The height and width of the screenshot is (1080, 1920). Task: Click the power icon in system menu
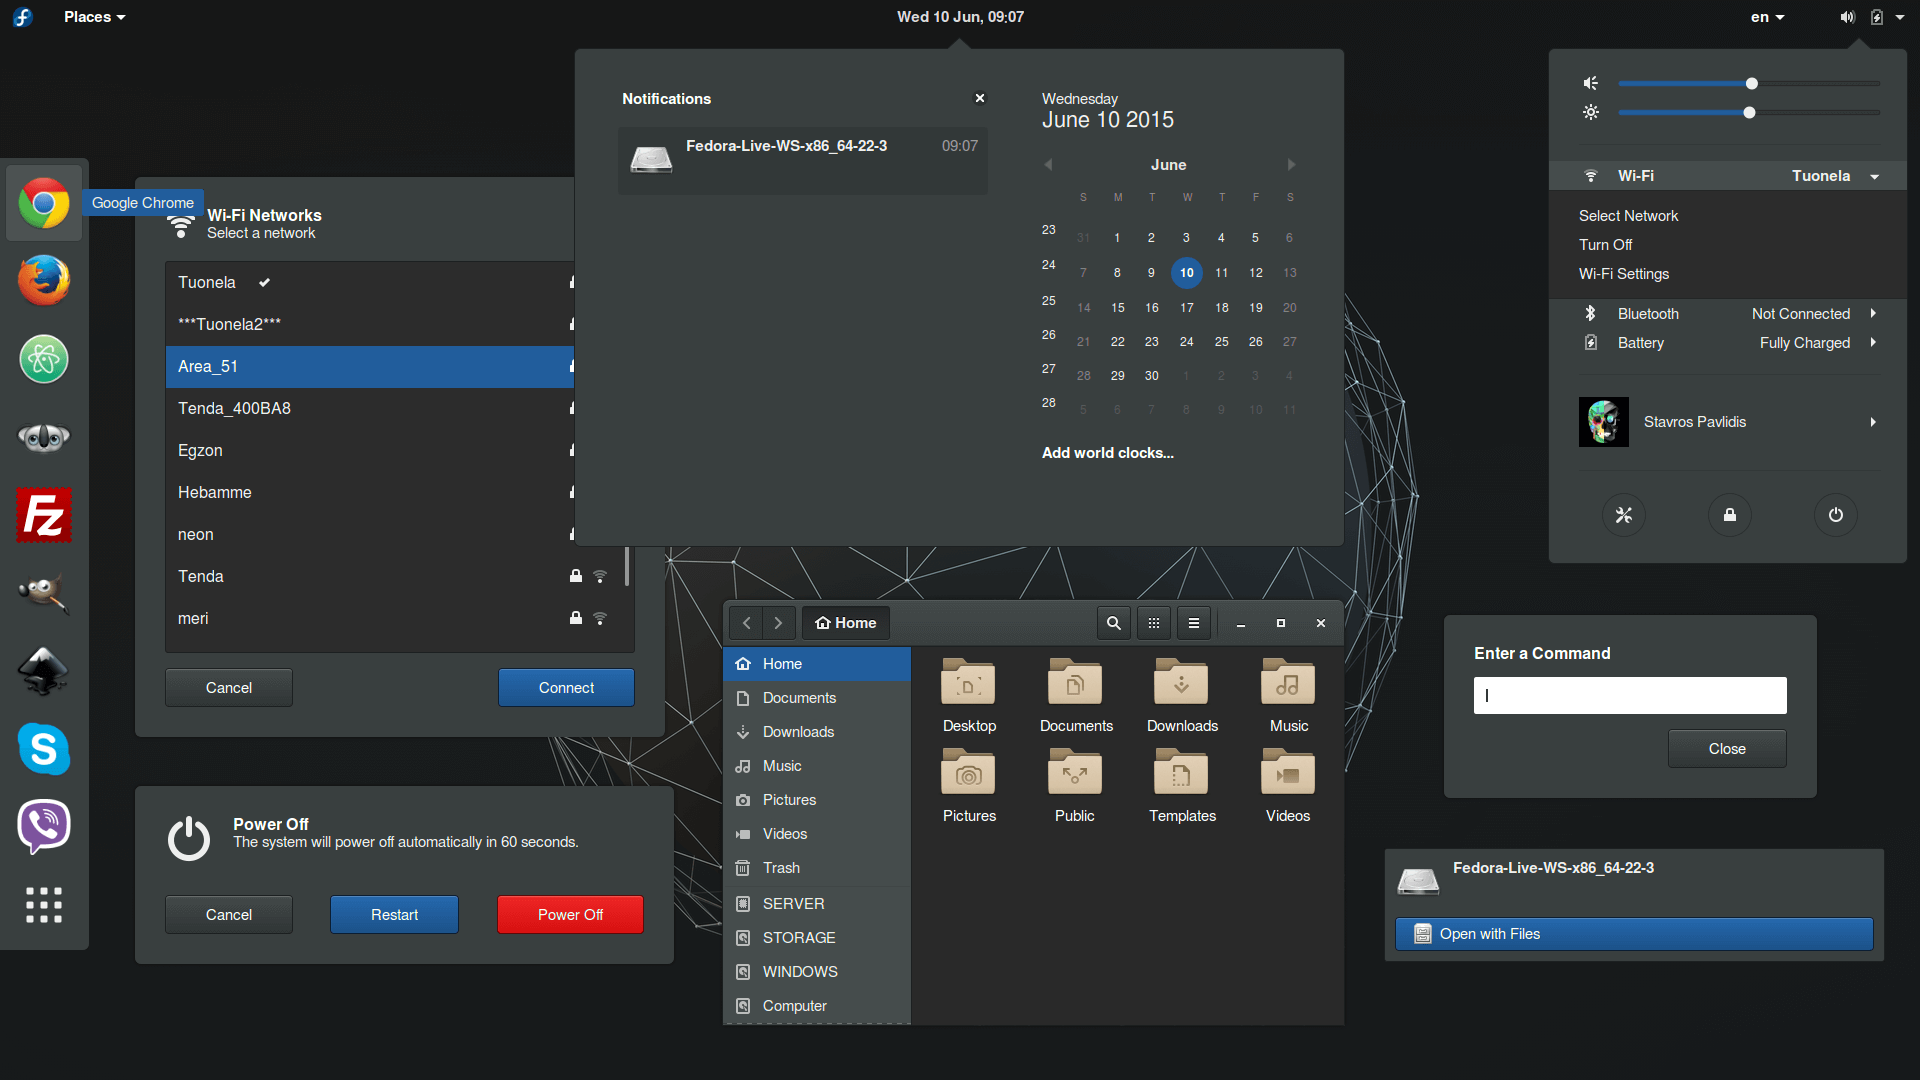[1835, 515]
